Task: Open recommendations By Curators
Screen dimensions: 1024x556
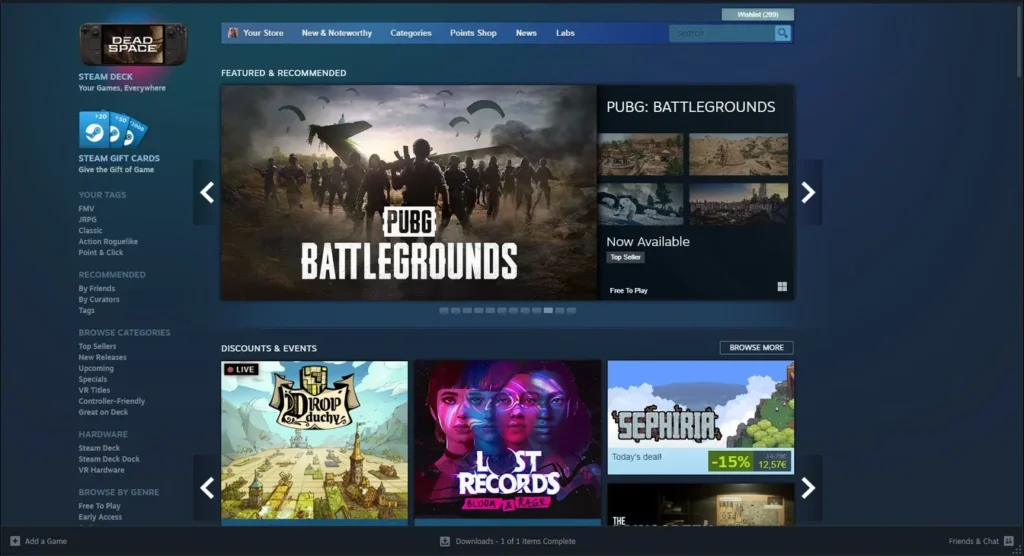Action: coord(99,300)
